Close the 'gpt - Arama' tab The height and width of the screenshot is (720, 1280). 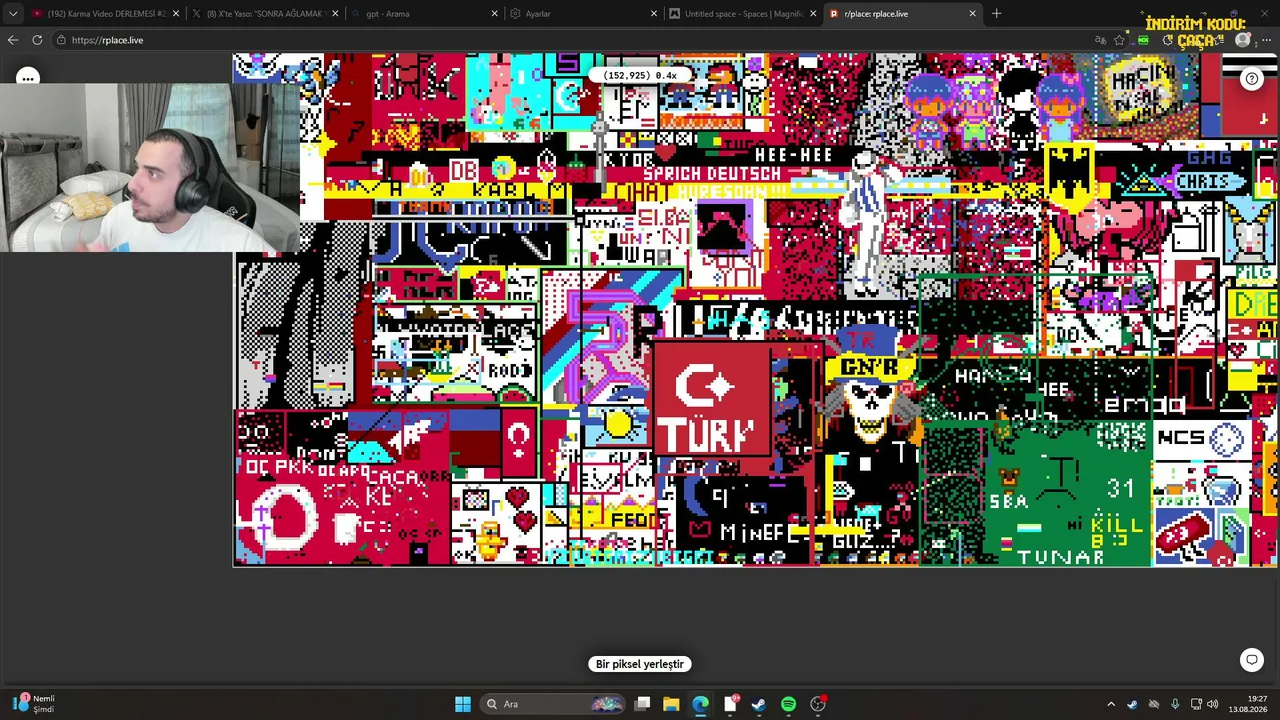tap(495, 14)
